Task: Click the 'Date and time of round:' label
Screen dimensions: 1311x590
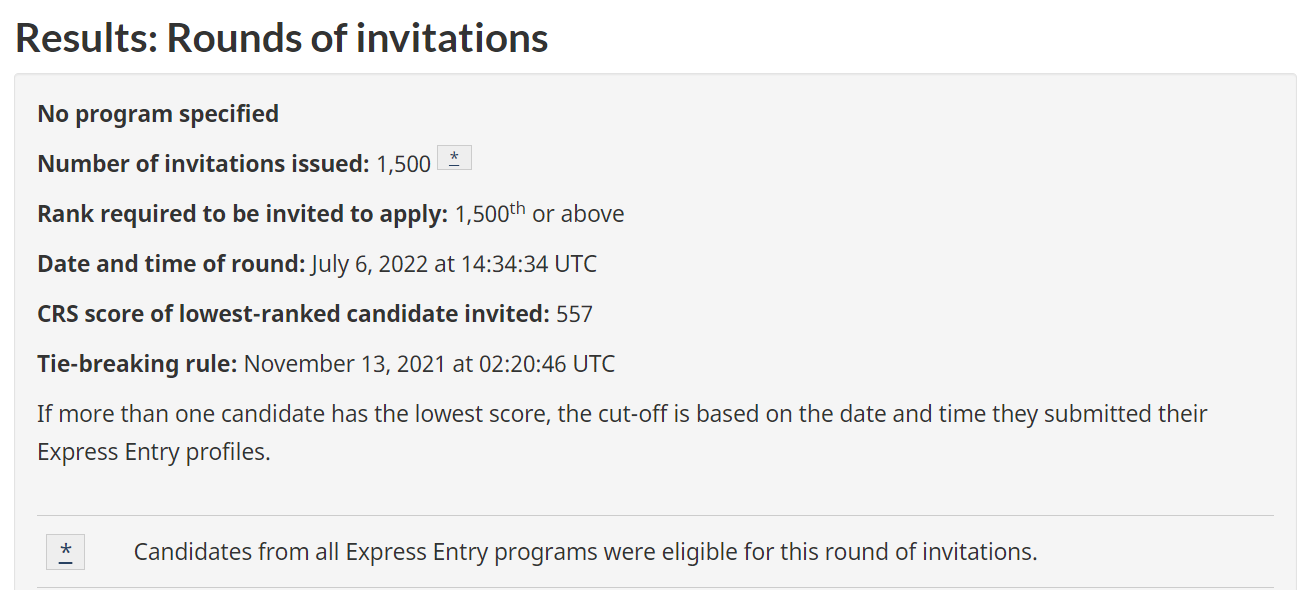Action: tap(171, 264)
